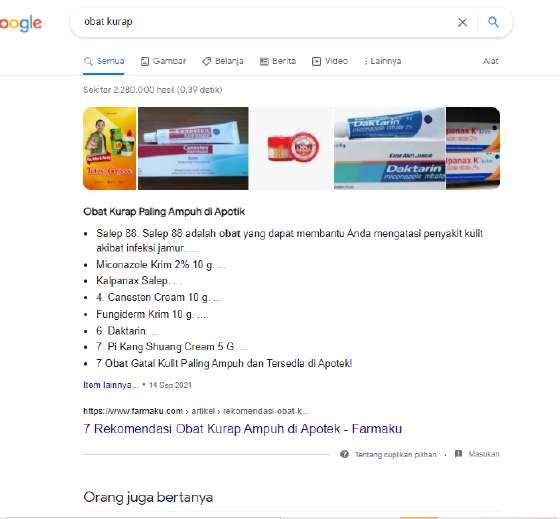
Task: Click the blue magnifier search icon
Action: click(493, 22)
